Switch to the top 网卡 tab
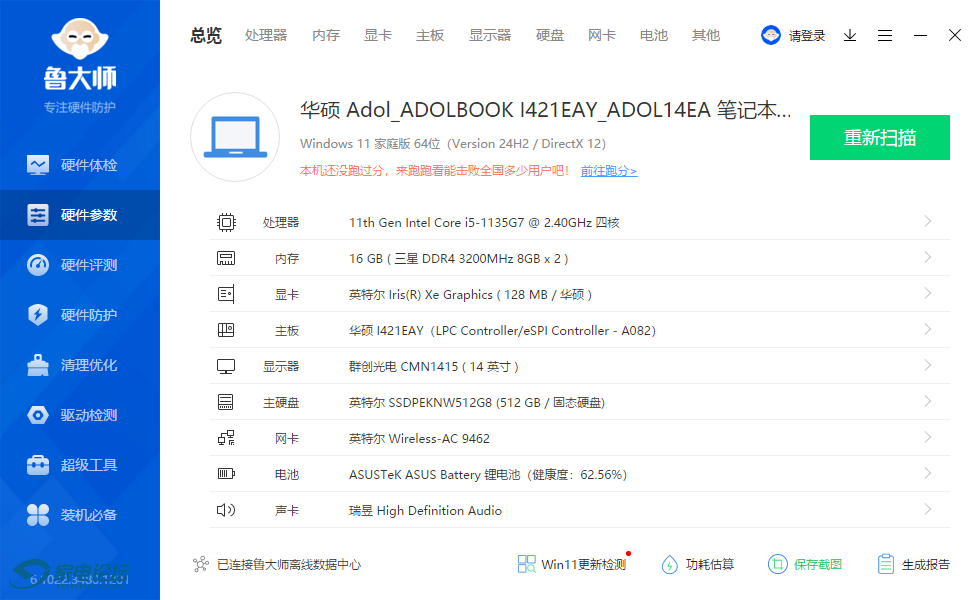 point(602,36)
